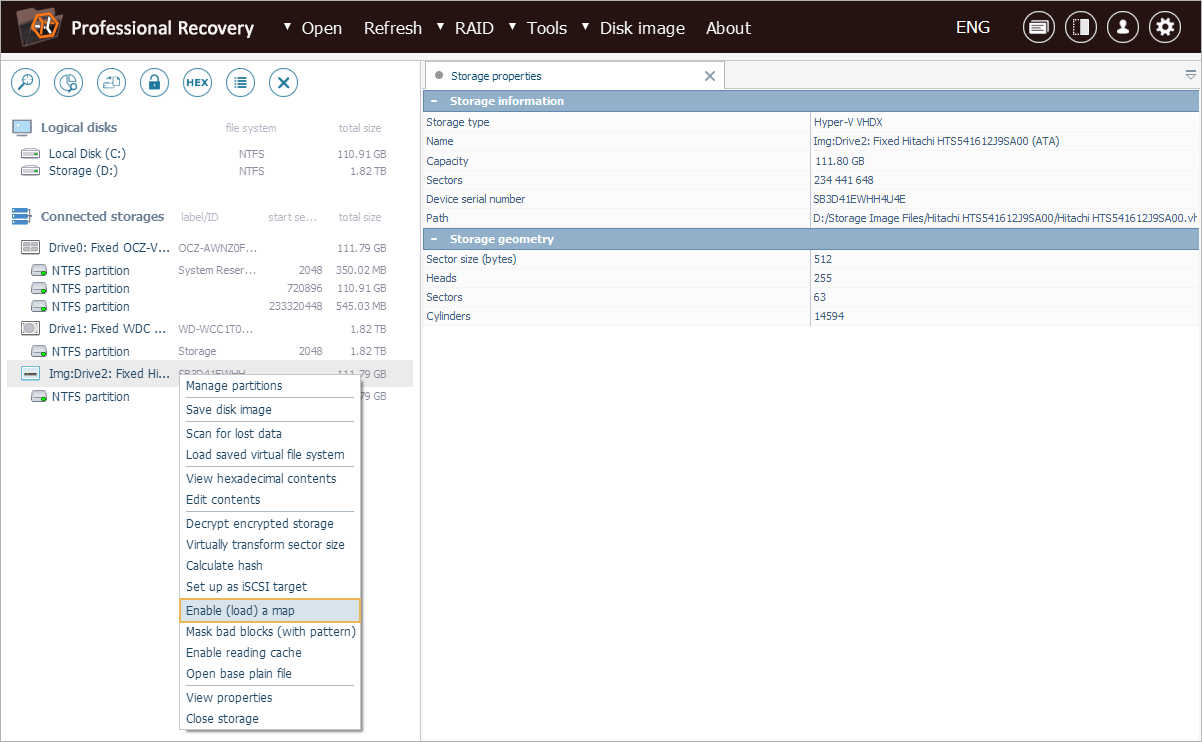Viewport: 1202px width, 742px height.
Task: Choose Enable reading cache
Action: tap(270, 653)
